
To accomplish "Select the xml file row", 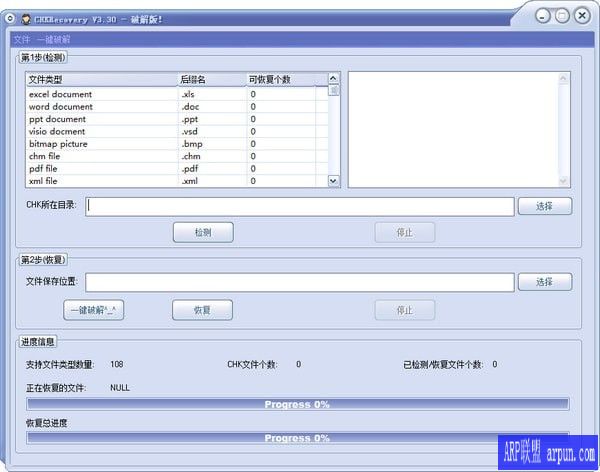I will click(177, 181).
